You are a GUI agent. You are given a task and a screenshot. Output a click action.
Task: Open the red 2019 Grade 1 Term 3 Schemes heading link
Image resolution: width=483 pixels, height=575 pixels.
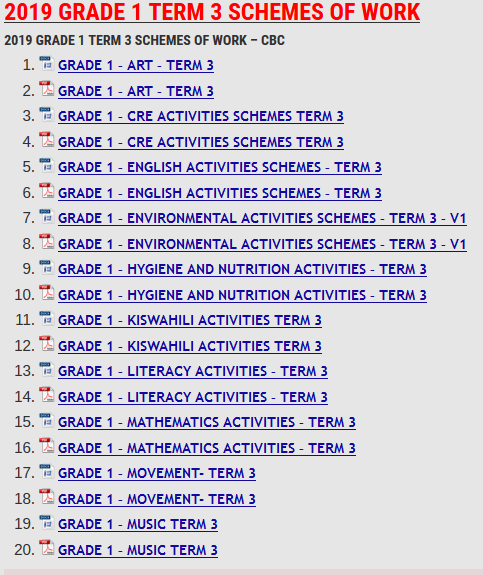tap(212, 12)
